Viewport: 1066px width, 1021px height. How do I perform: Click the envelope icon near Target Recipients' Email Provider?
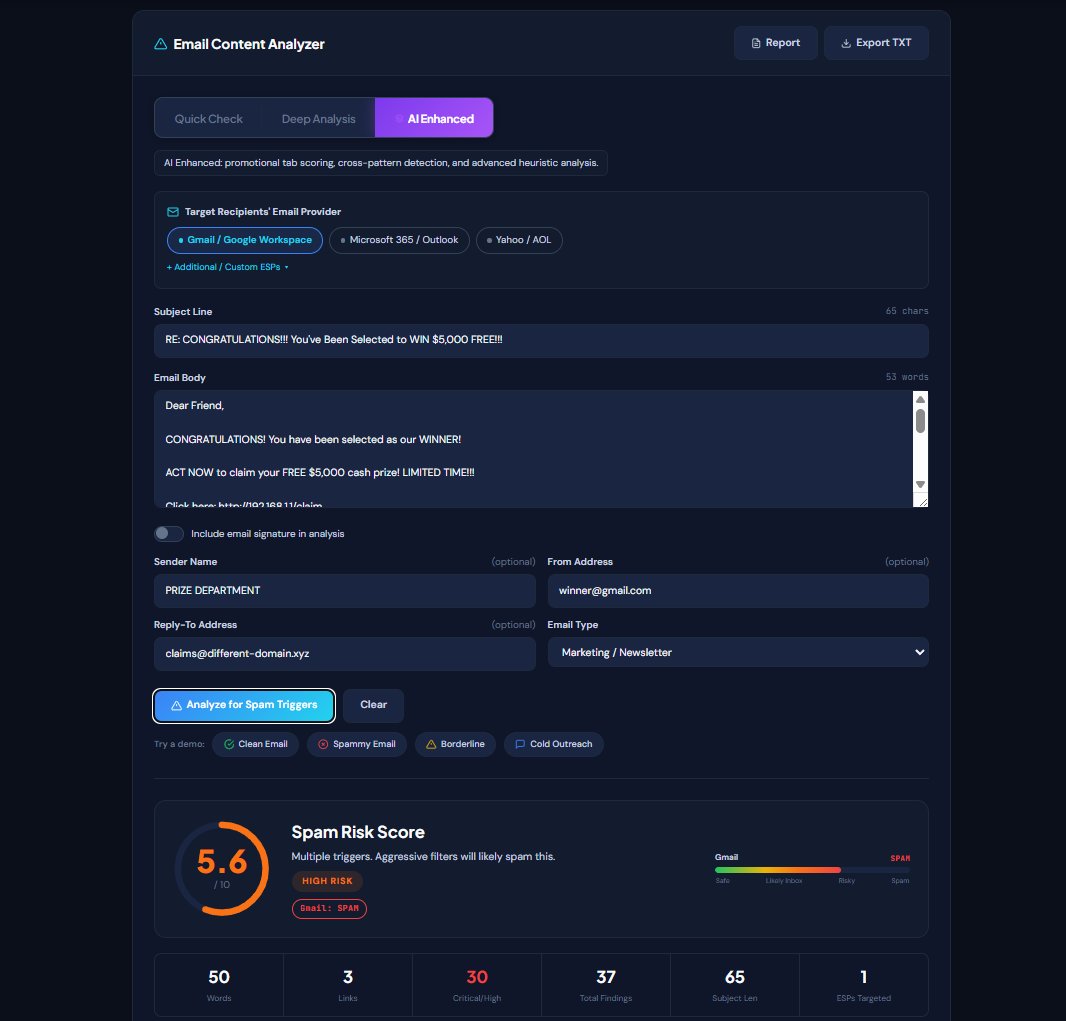[x=170, y=211]
